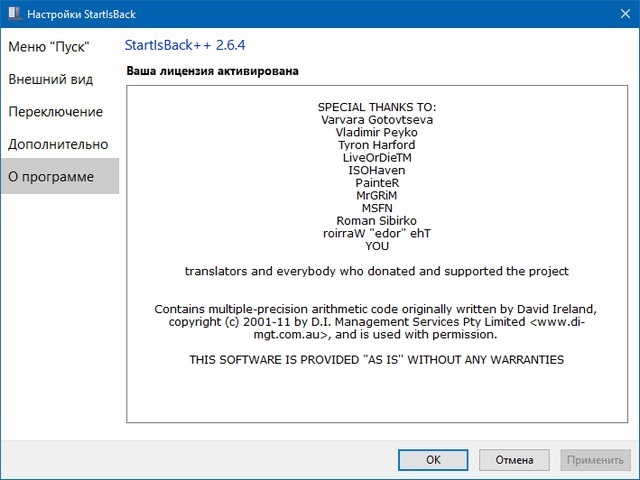640x480 pixels.
Task: Click the name Roman Sibirko
Action: (377, 221)
